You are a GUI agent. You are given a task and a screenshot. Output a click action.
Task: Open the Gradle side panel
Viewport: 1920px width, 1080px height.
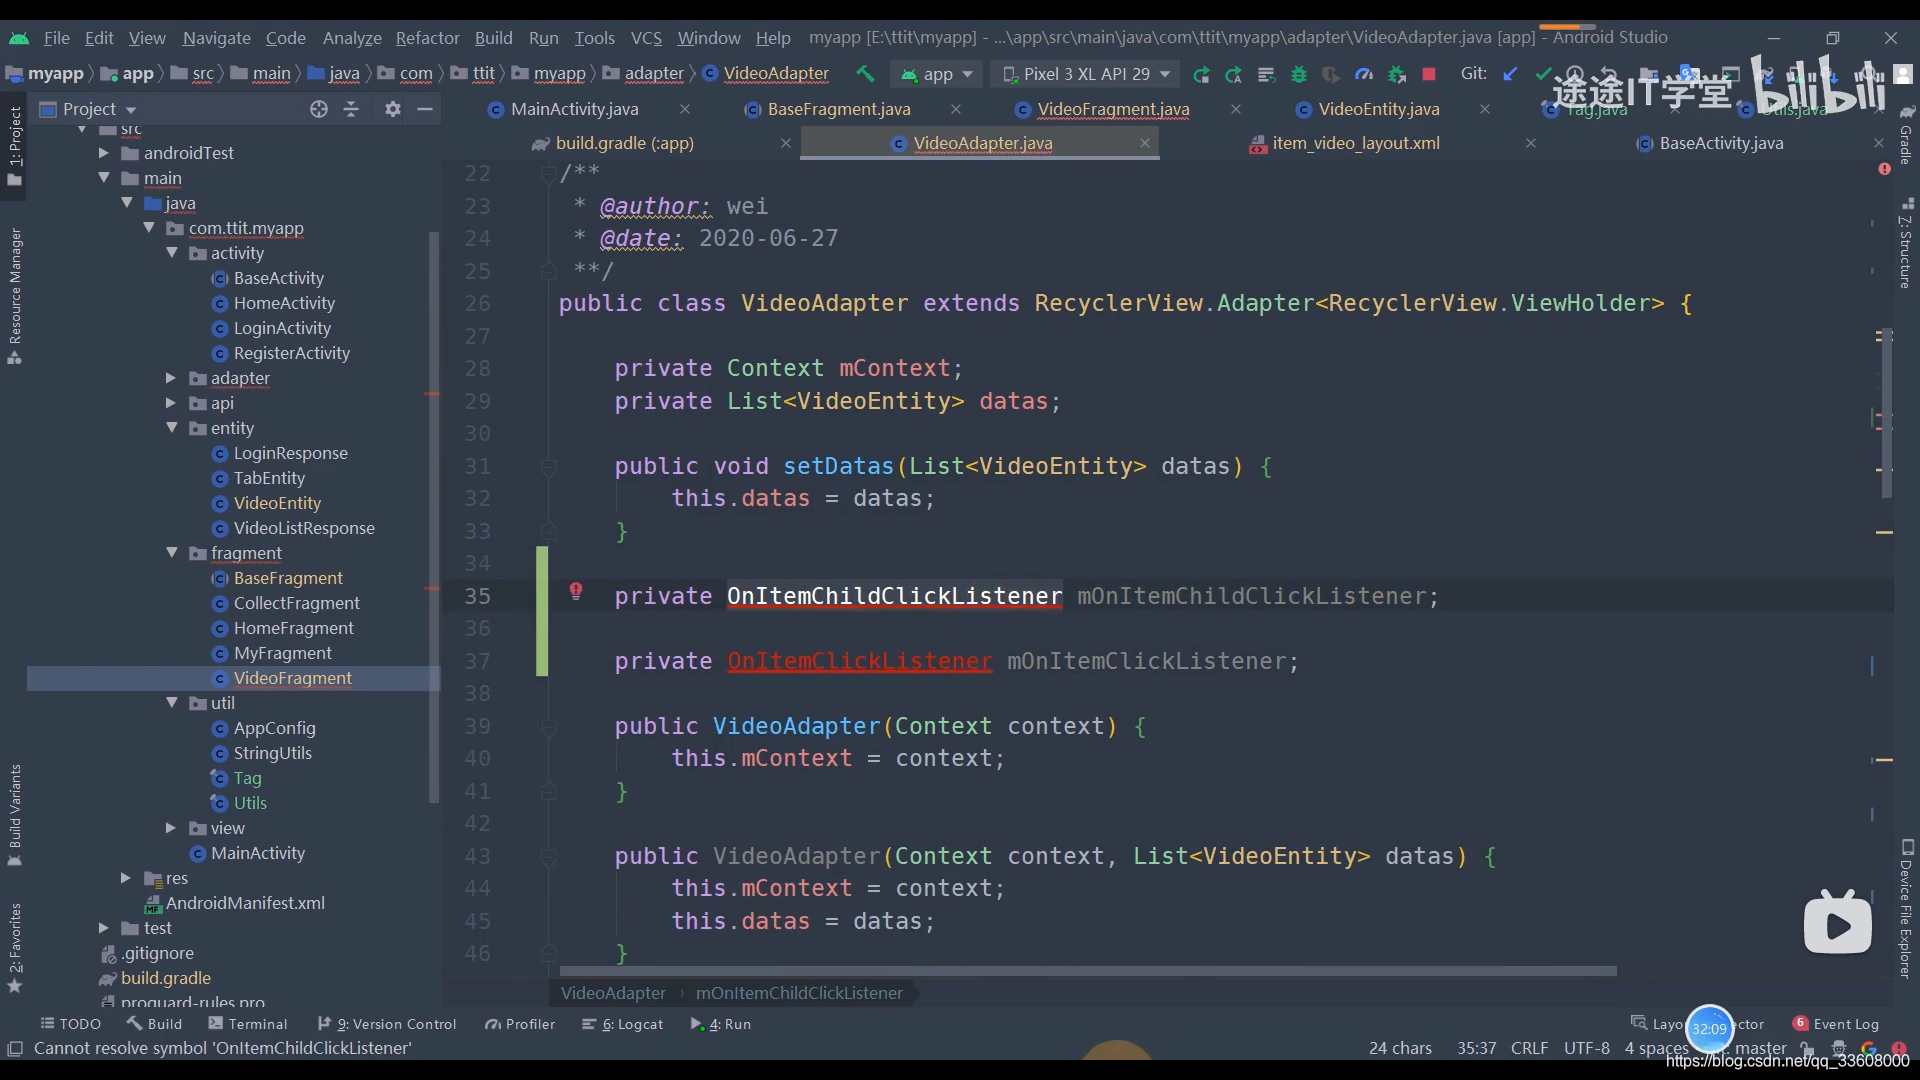1906,135
